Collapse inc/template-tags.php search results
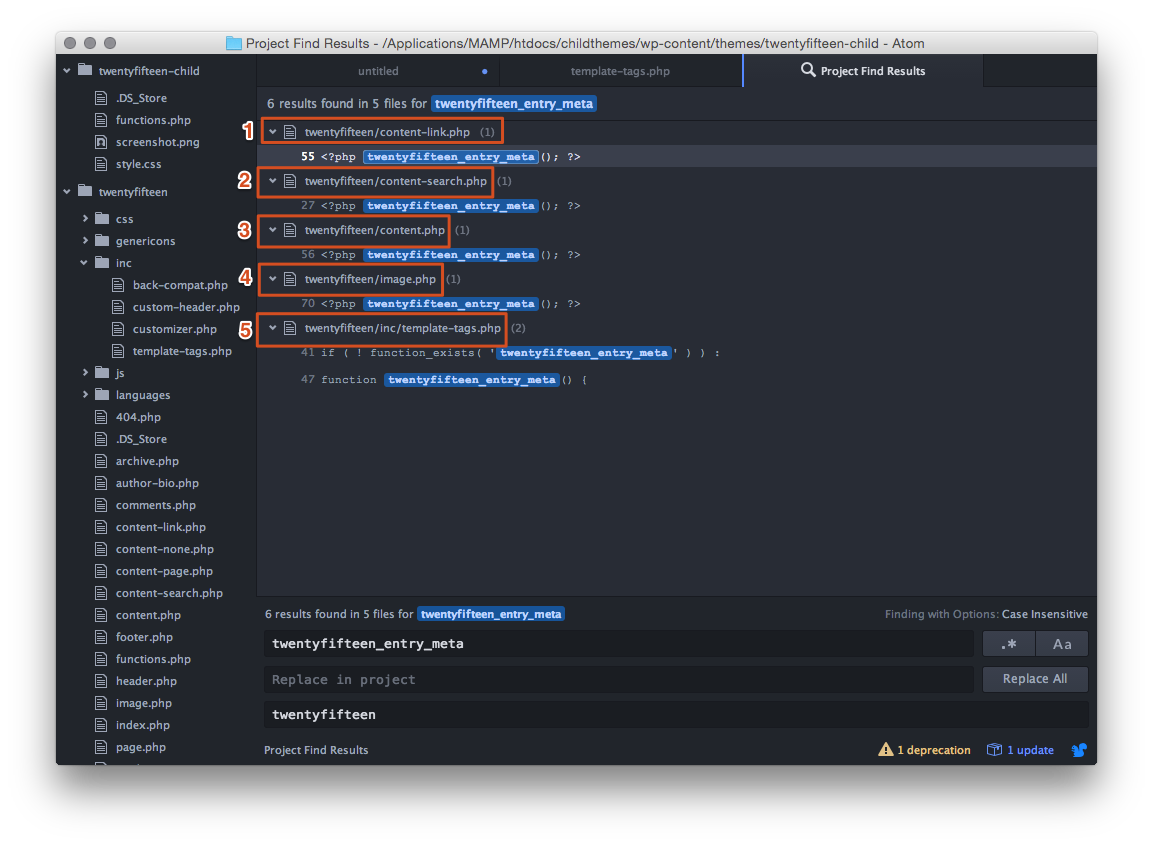The width and height of the screenshot is (1153, 845). click(273, 328)
